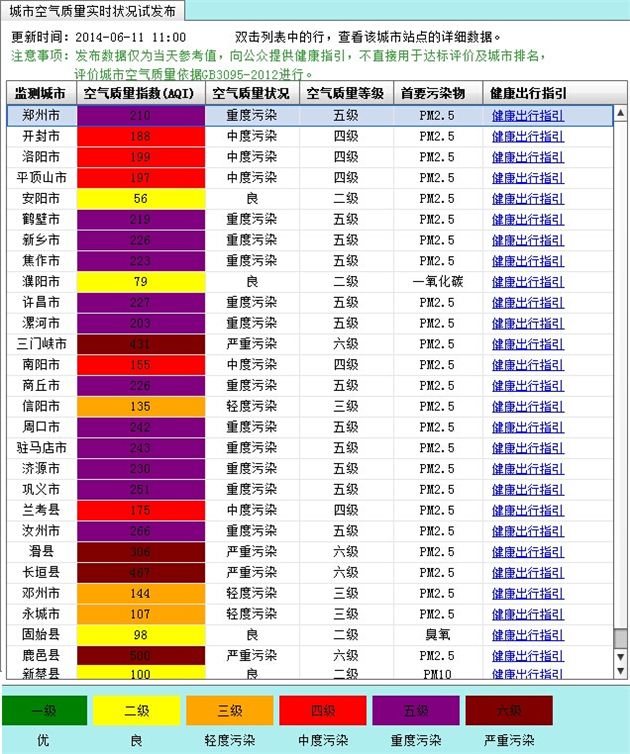This screenshot has height=754, width=630.
Task: Click the 首要污染物 column header
Action: click(x=438, y=93)
